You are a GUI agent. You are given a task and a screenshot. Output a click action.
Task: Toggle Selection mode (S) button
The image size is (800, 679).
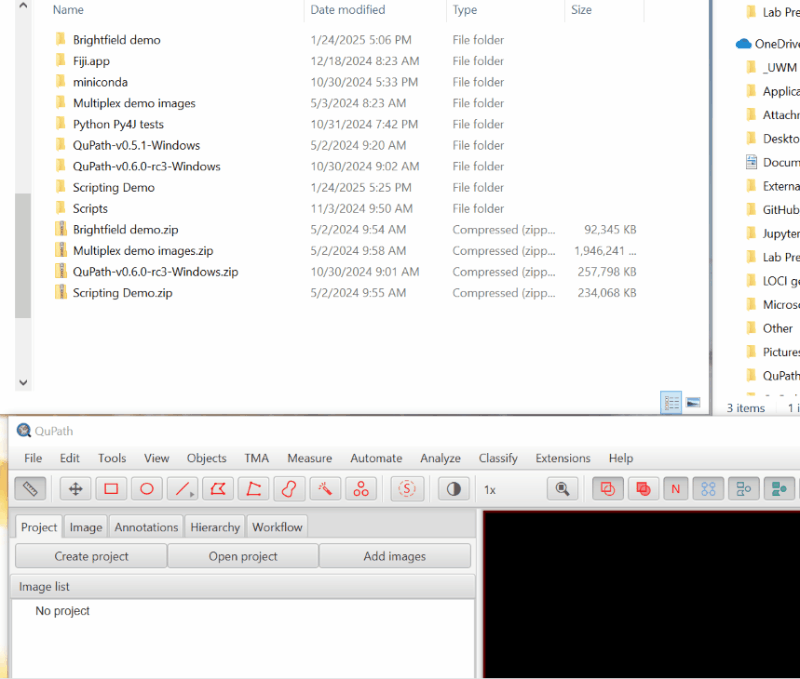click(x=407, y=489)
